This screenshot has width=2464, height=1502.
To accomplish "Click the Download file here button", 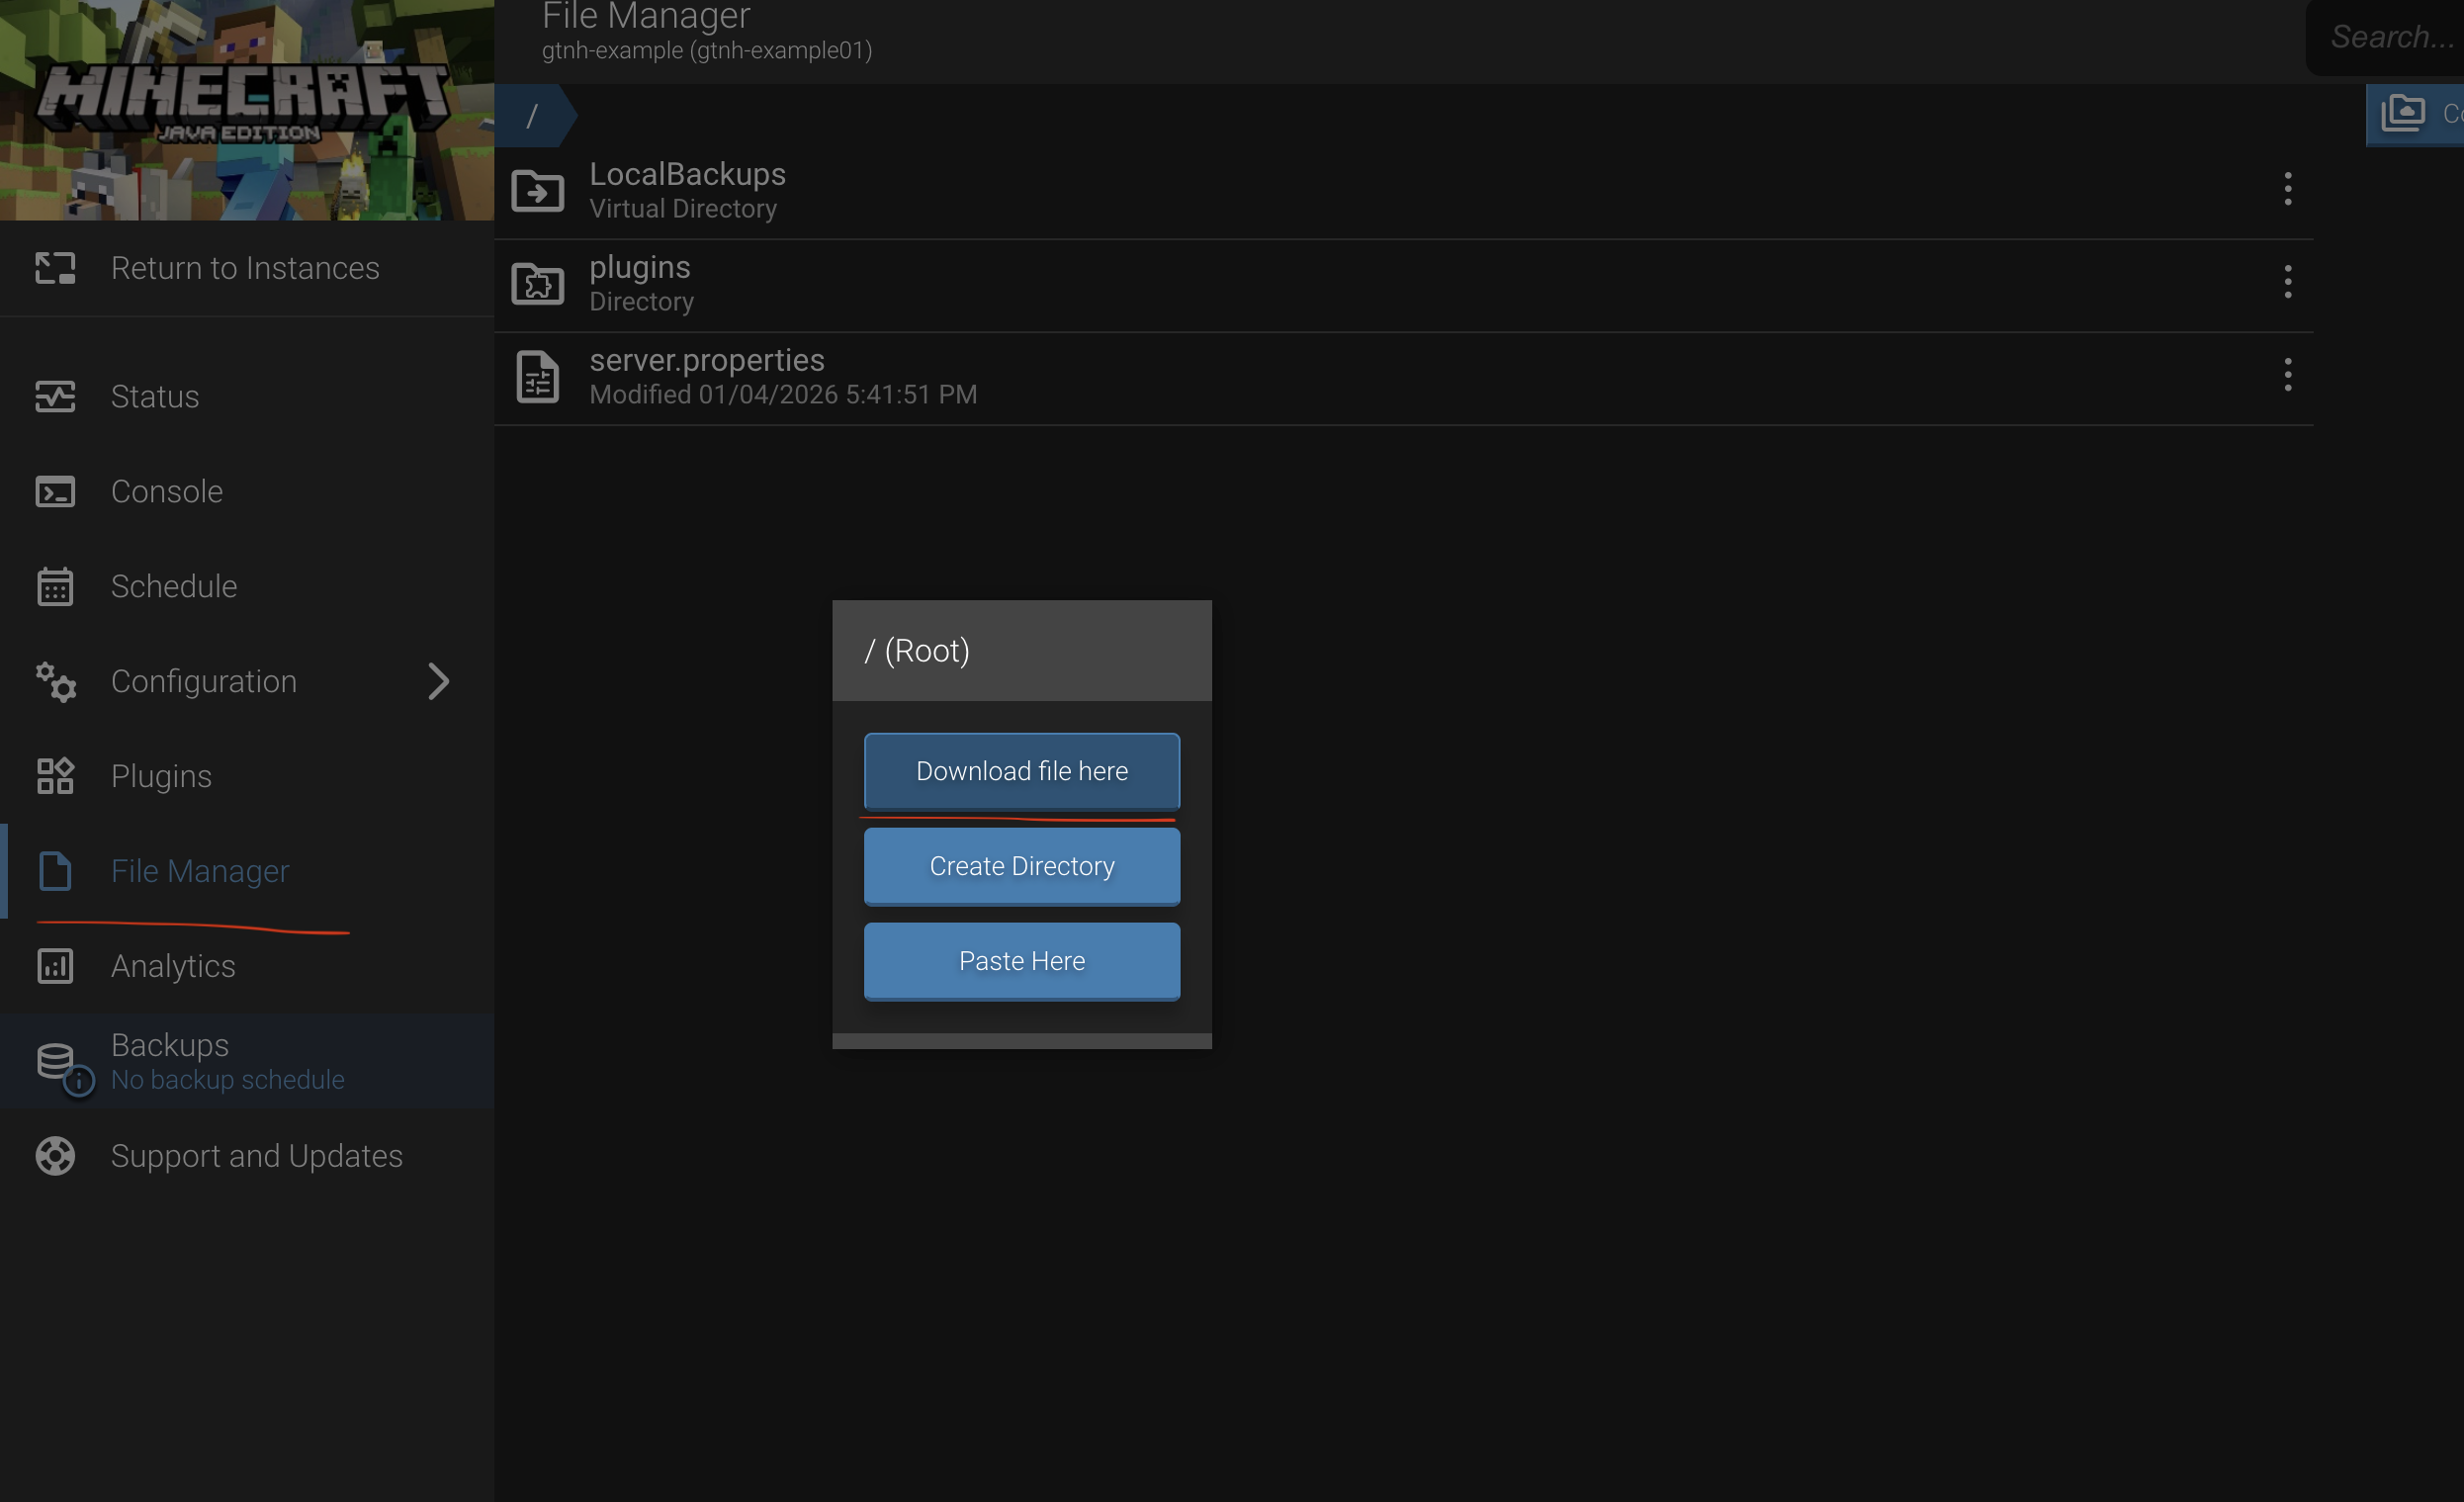I will coord(1022,770).
